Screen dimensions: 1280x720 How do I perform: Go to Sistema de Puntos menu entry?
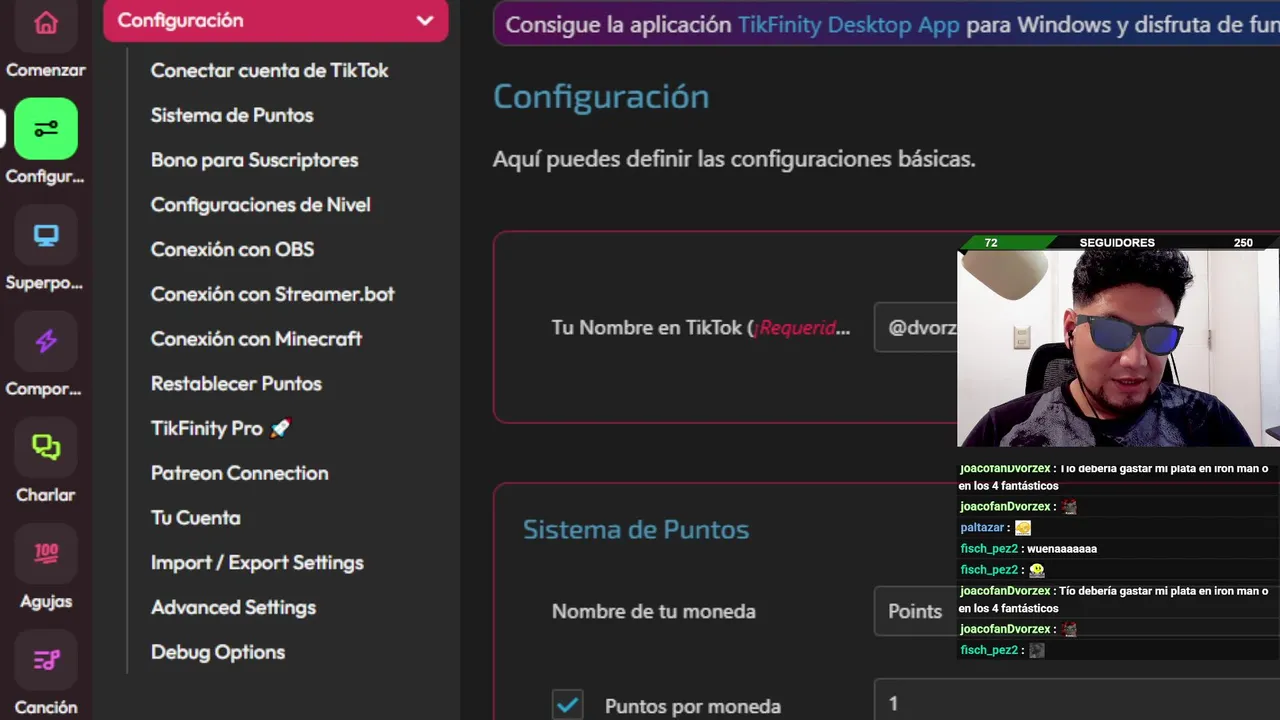[x=232, y=115]
